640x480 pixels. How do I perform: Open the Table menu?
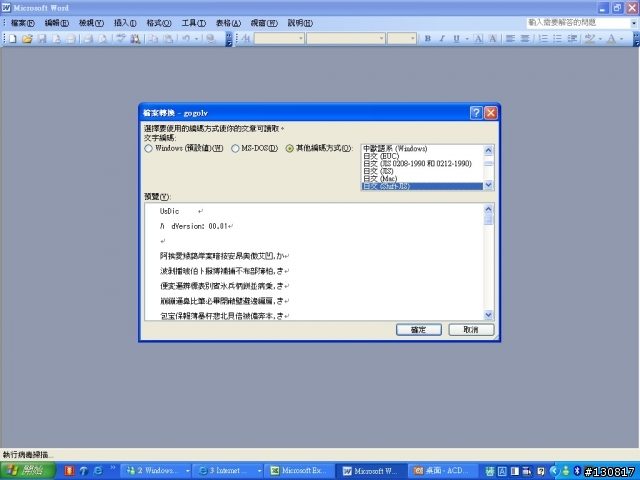(x=229, y=23)
